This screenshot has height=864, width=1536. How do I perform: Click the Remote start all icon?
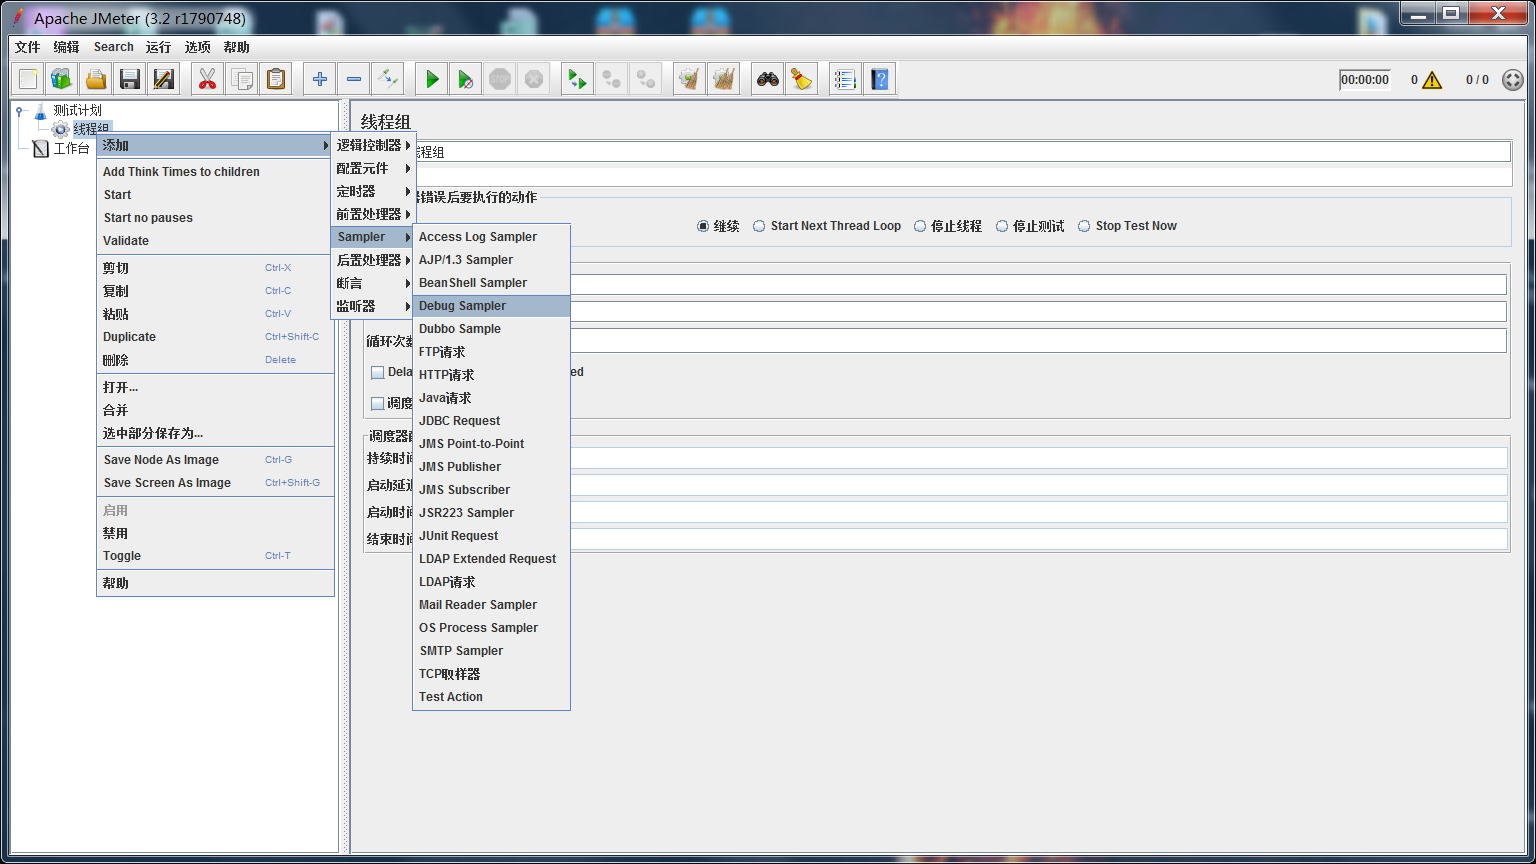pos(577,79)
